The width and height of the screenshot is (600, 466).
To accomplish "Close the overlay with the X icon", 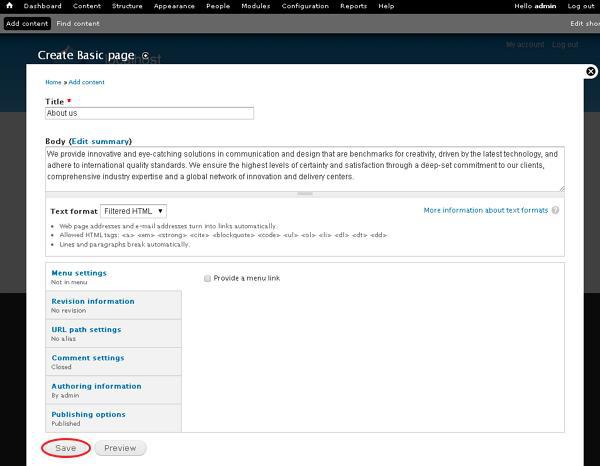I will coord(589,72).
